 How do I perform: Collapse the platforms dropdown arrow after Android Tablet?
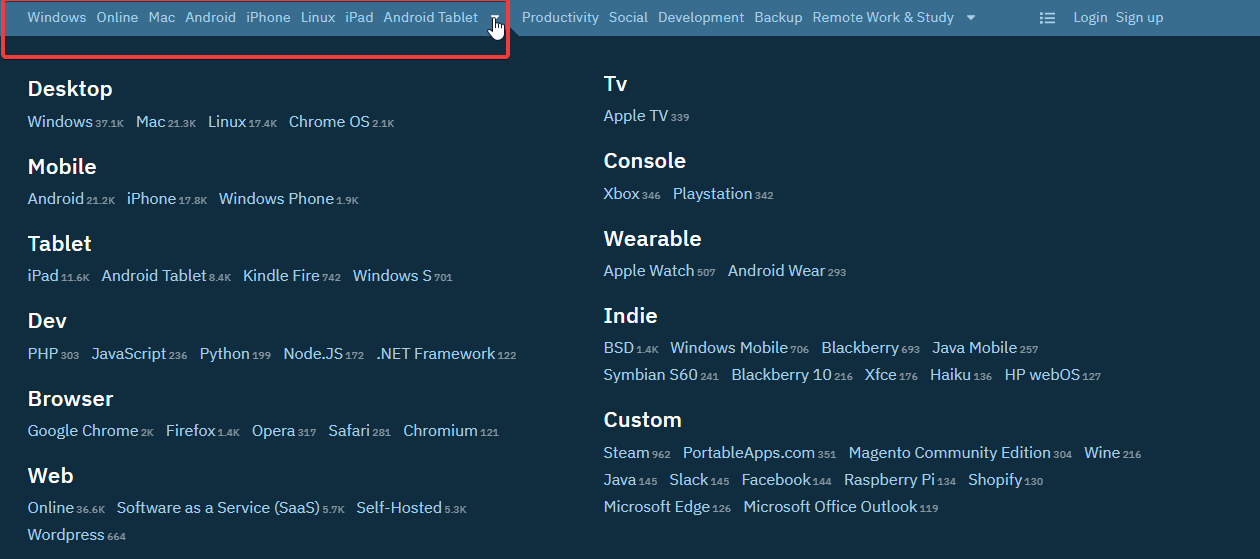pos(495,18)
